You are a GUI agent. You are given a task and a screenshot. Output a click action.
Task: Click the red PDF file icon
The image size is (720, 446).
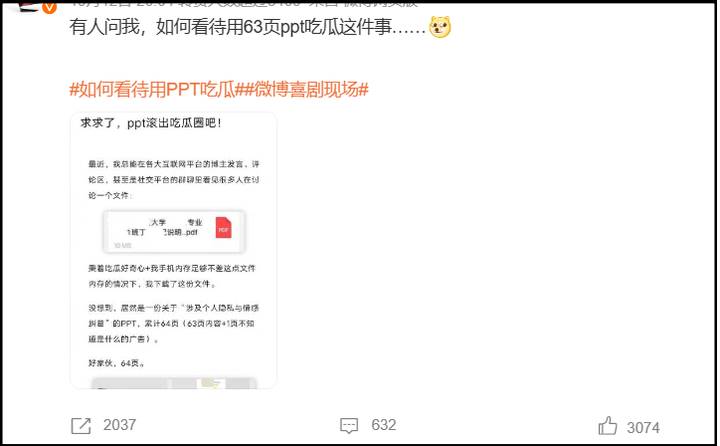(224, 228)
